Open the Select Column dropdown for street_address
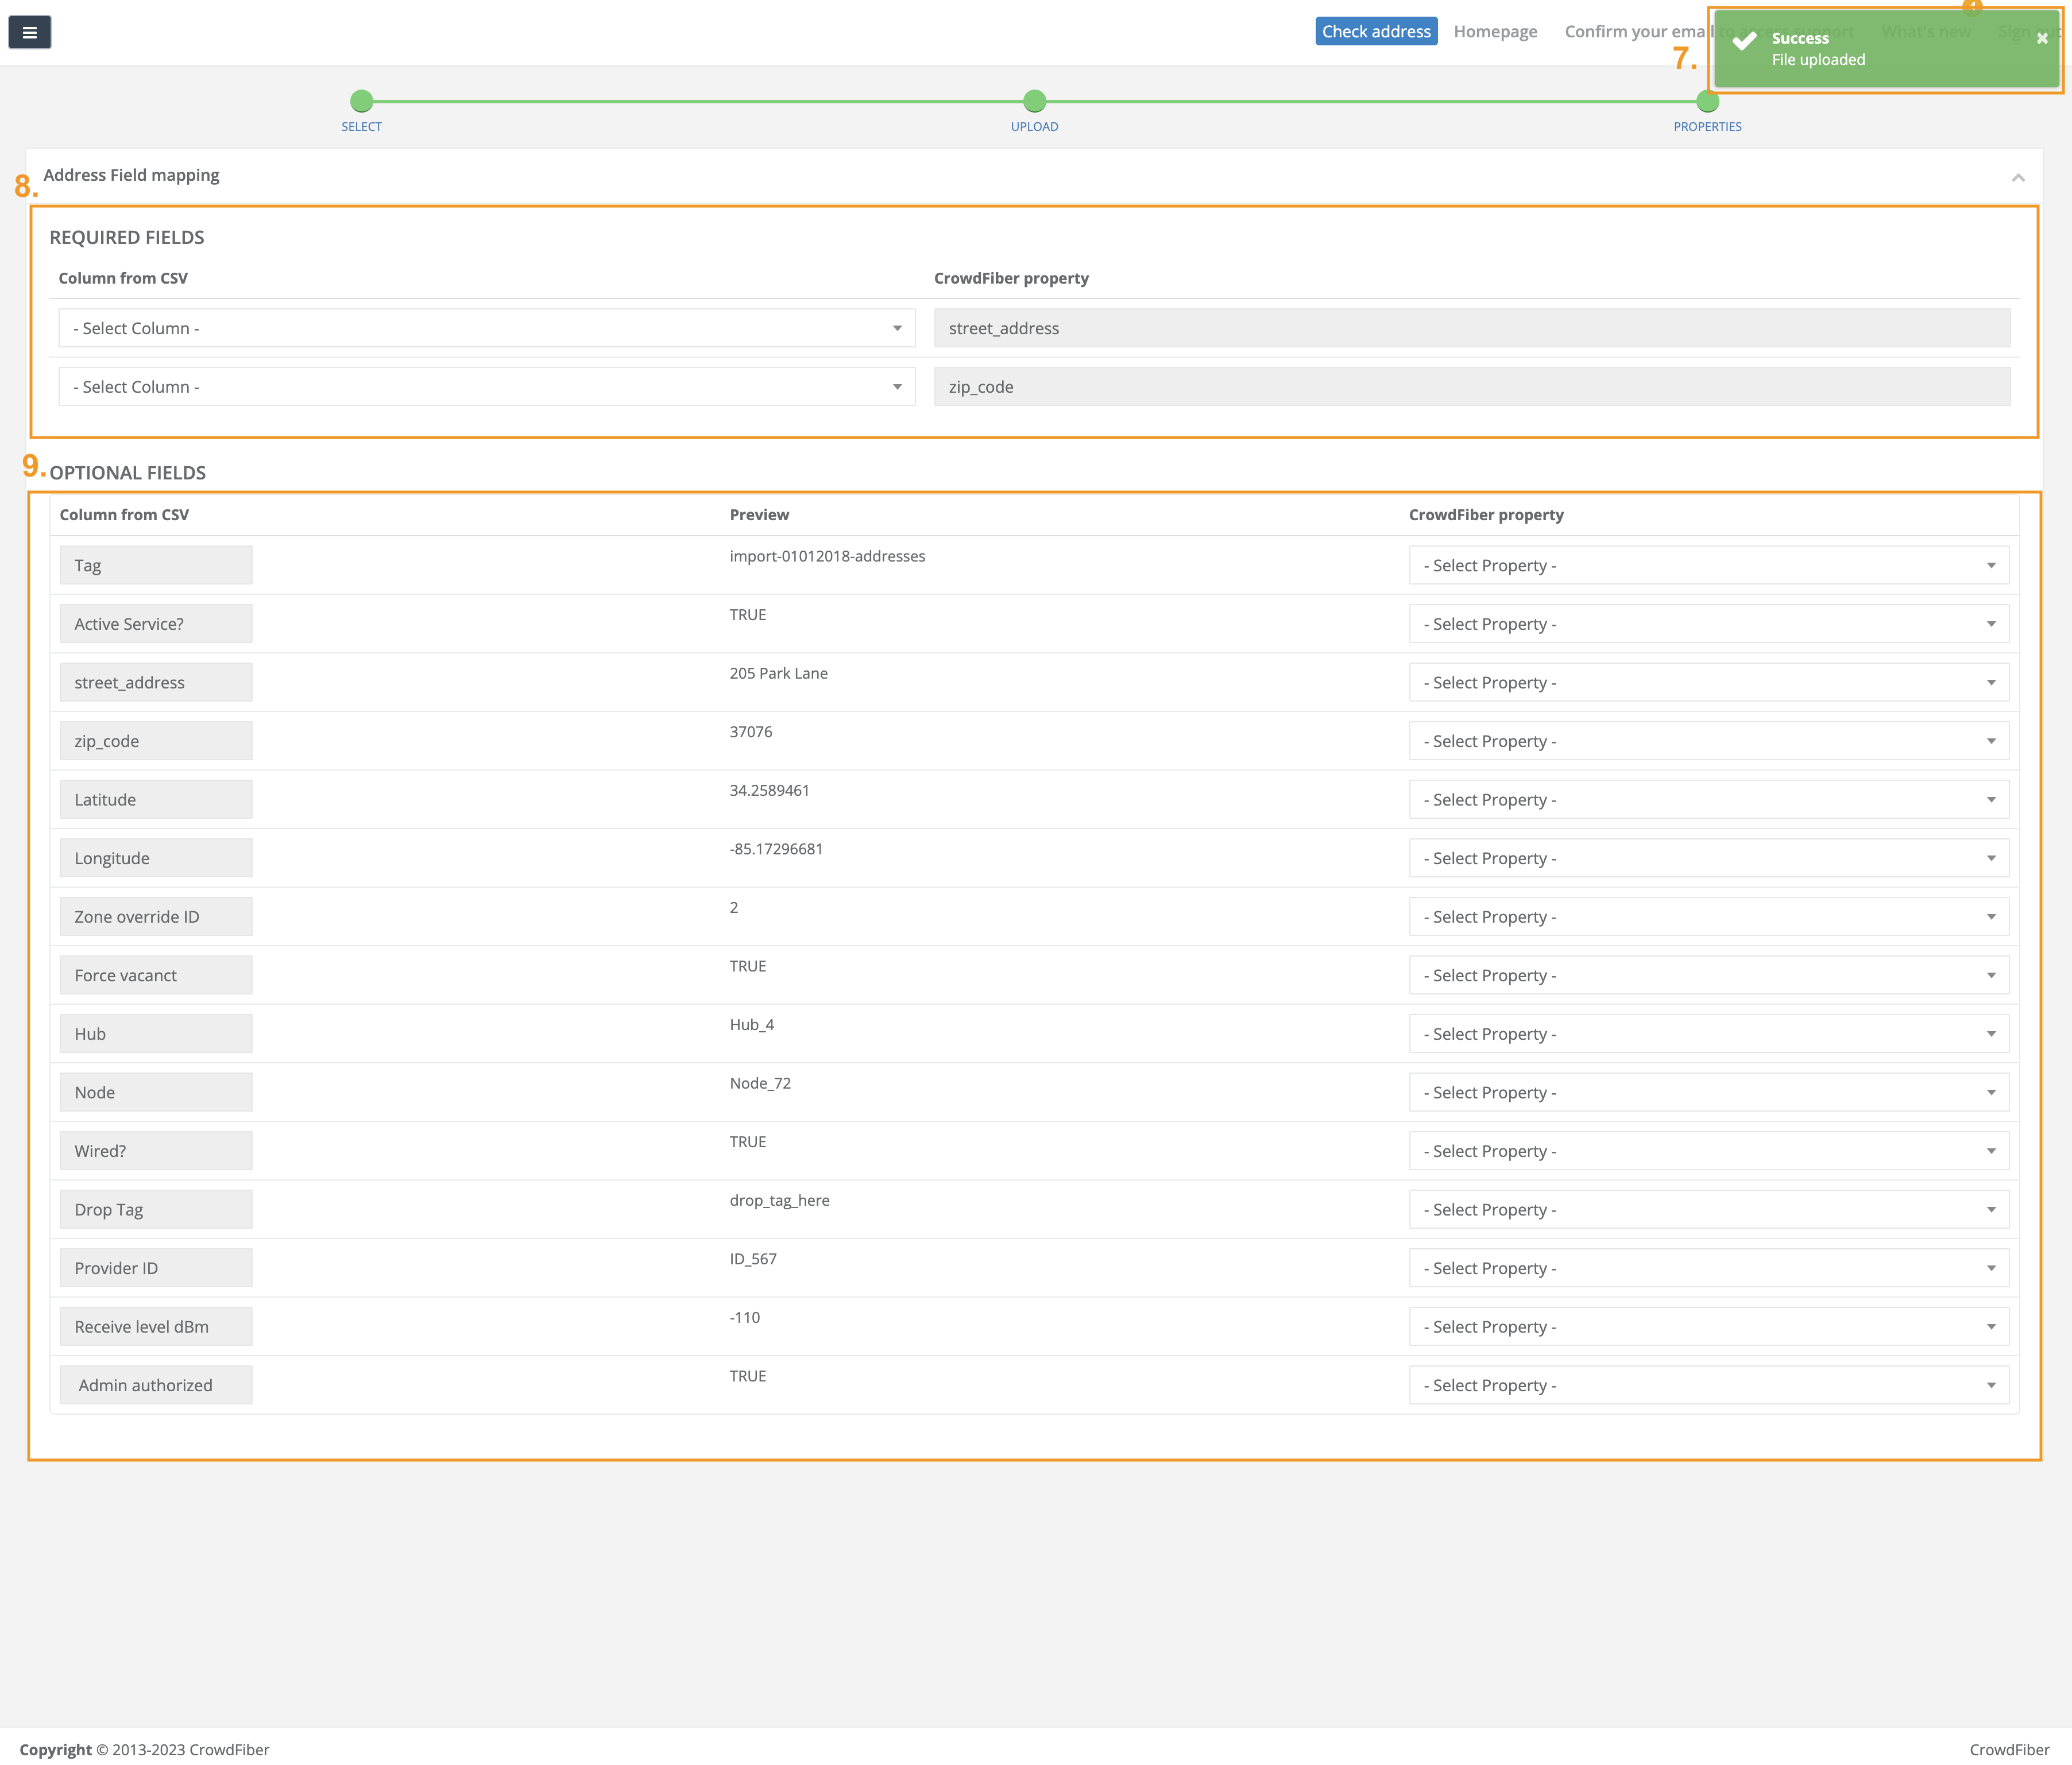 tap(487, 328)
